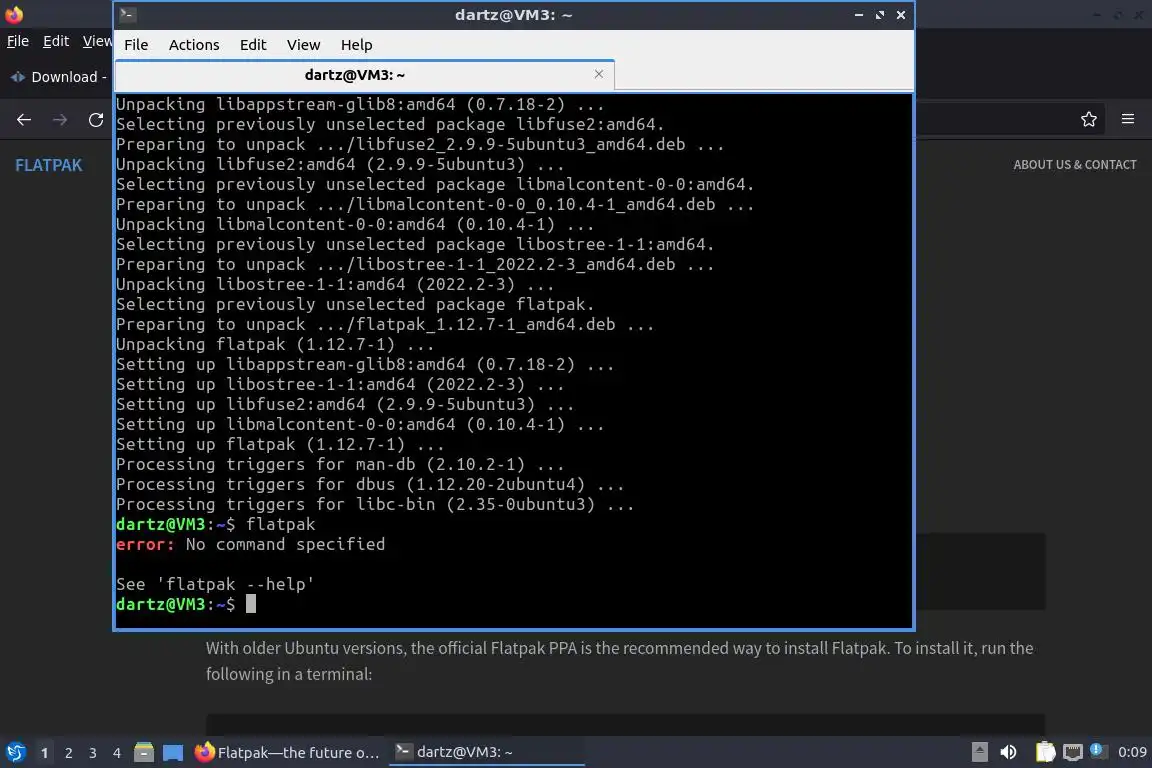Maximize the terminal window
This screenshot has width=1152, height=768.
click(879, 15)
